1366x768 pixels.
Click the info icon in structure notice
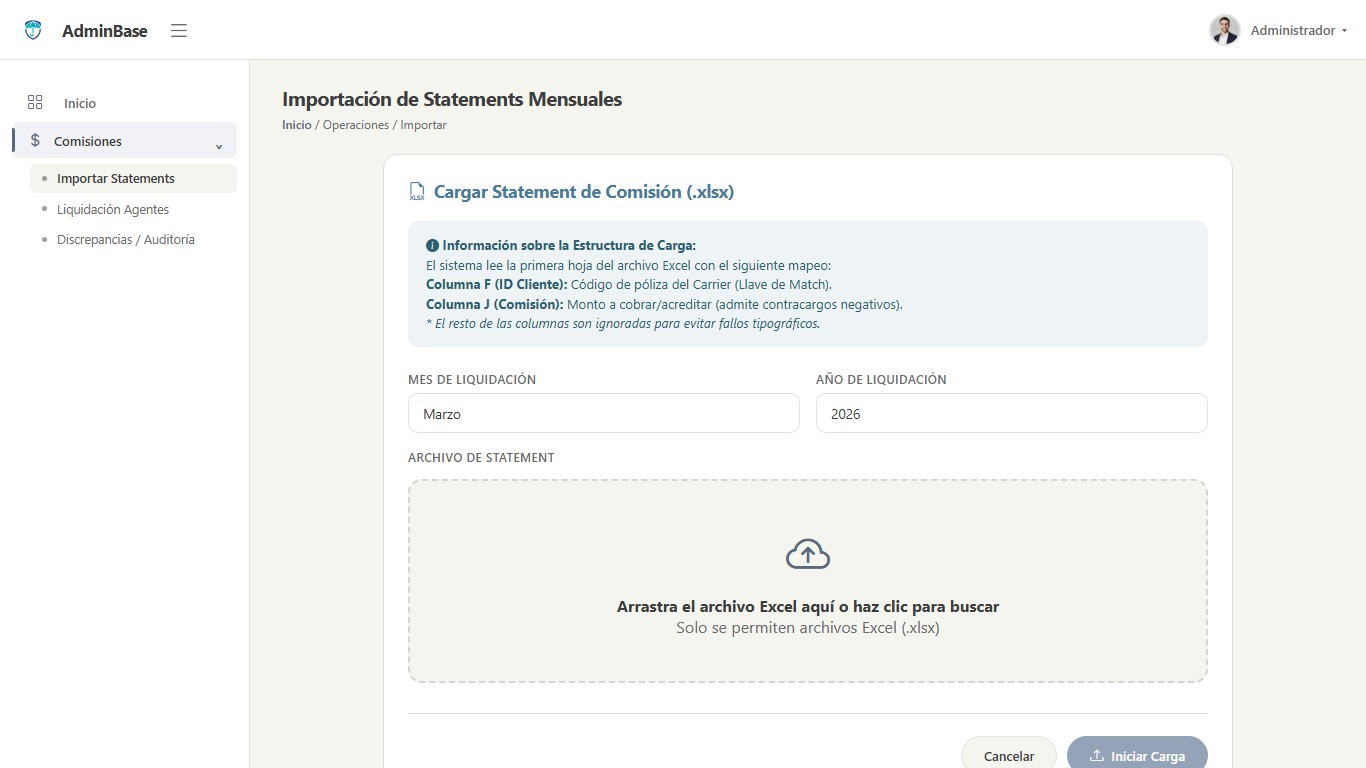[x=432, y=245]
